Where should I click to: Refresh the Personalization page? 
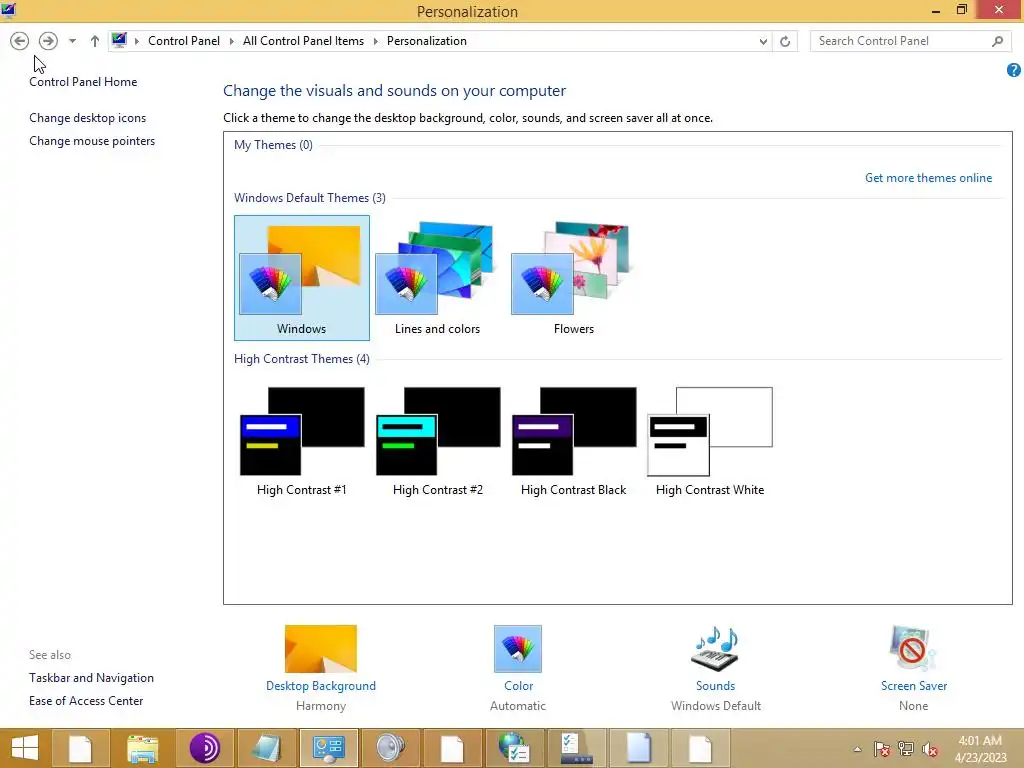(x=785, y=41)
